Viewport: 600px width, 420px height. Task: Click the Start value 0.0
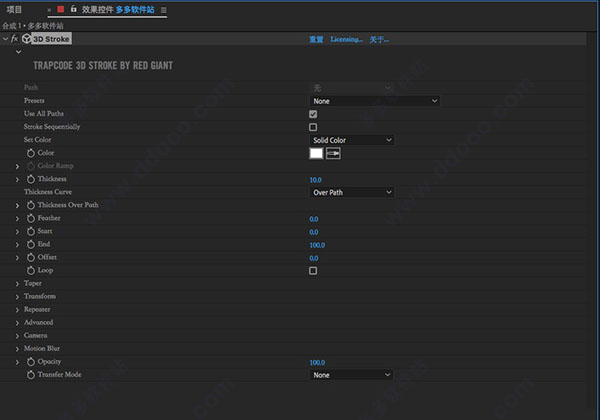[x=314, y=232]
